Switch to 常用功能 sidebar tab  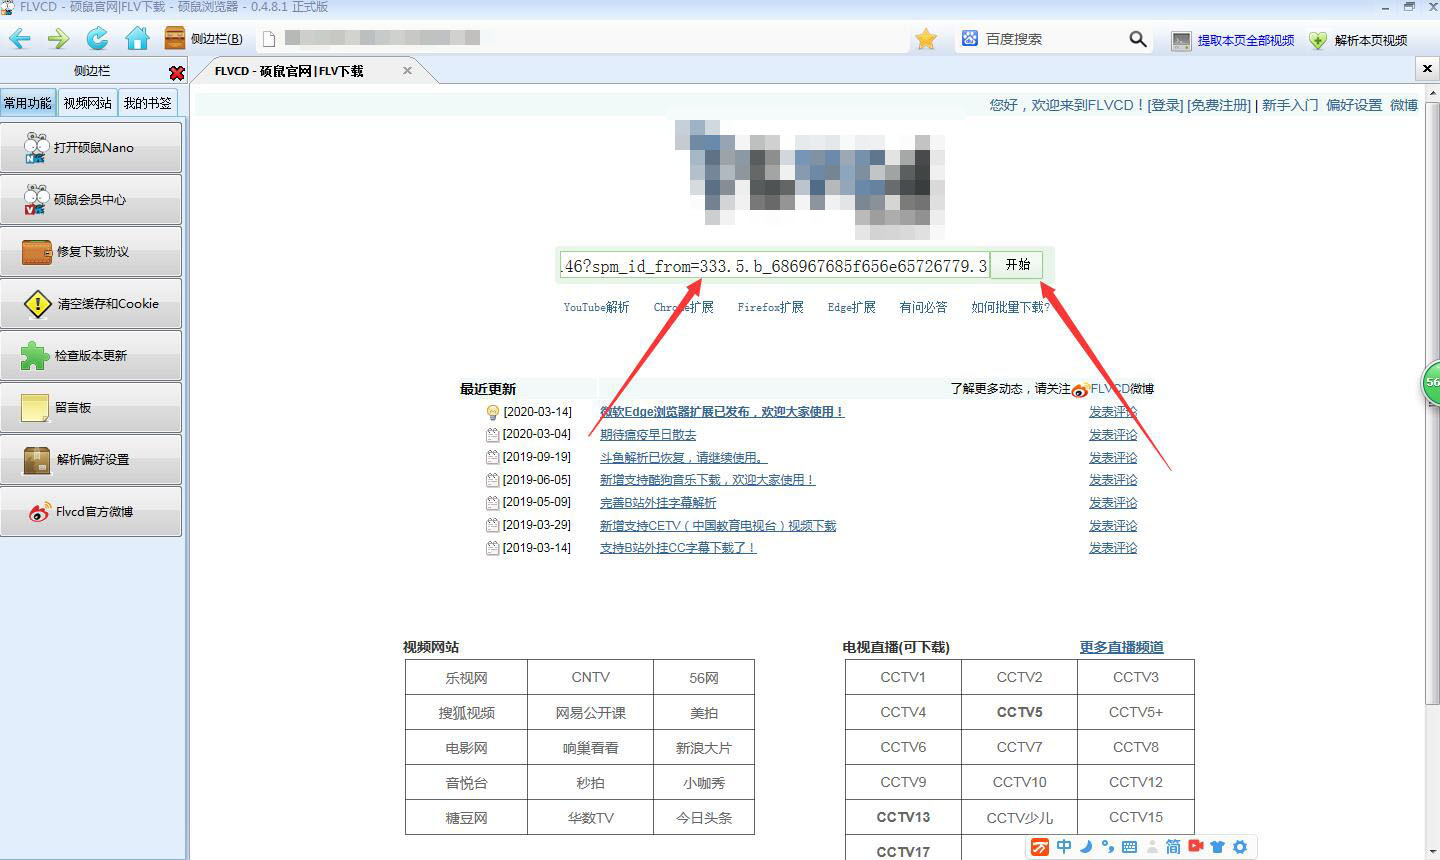[x=28, y=103]
